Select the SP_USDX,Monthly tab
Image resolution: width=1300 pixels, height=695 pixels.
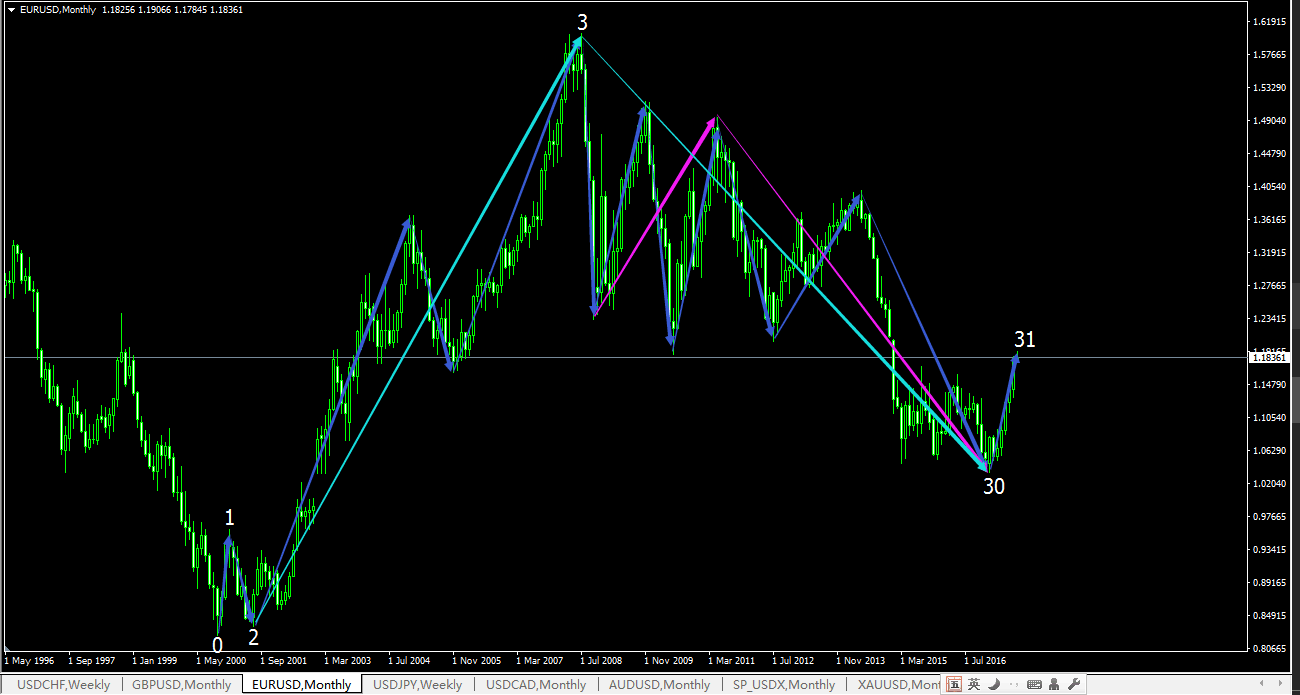click(x=783, y=684)
